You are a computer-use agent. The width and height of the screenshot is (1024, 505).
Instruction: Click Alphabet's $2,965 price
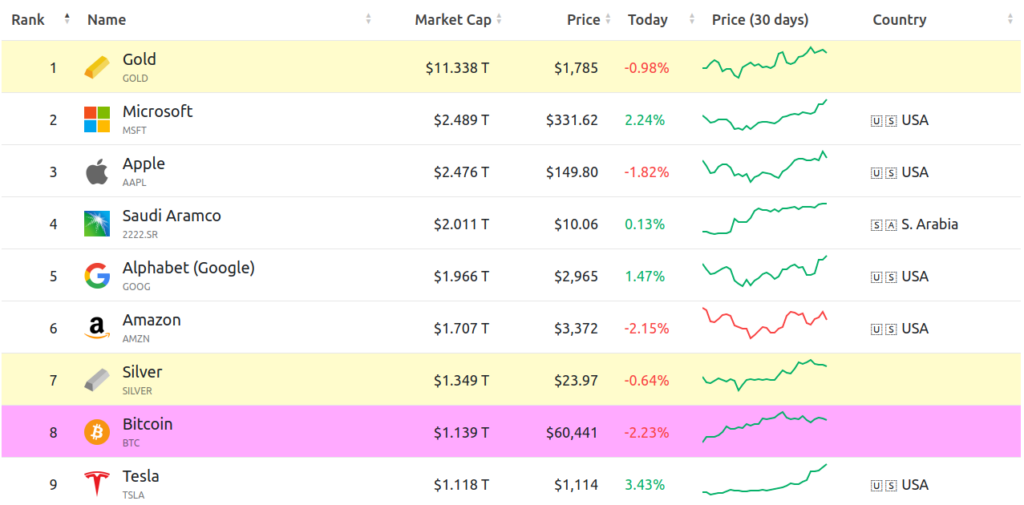point(576,276)
